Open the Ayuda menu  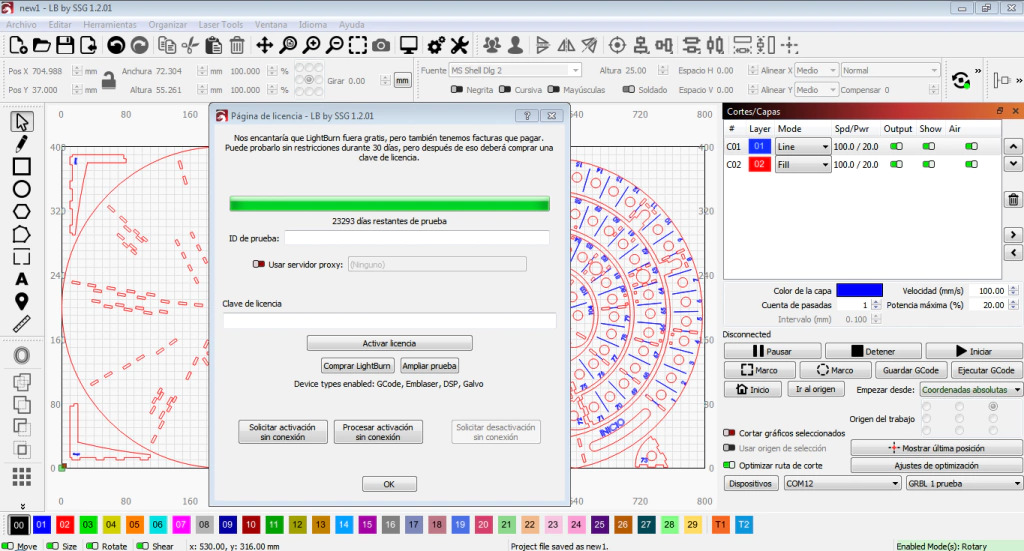click(351, 25)
